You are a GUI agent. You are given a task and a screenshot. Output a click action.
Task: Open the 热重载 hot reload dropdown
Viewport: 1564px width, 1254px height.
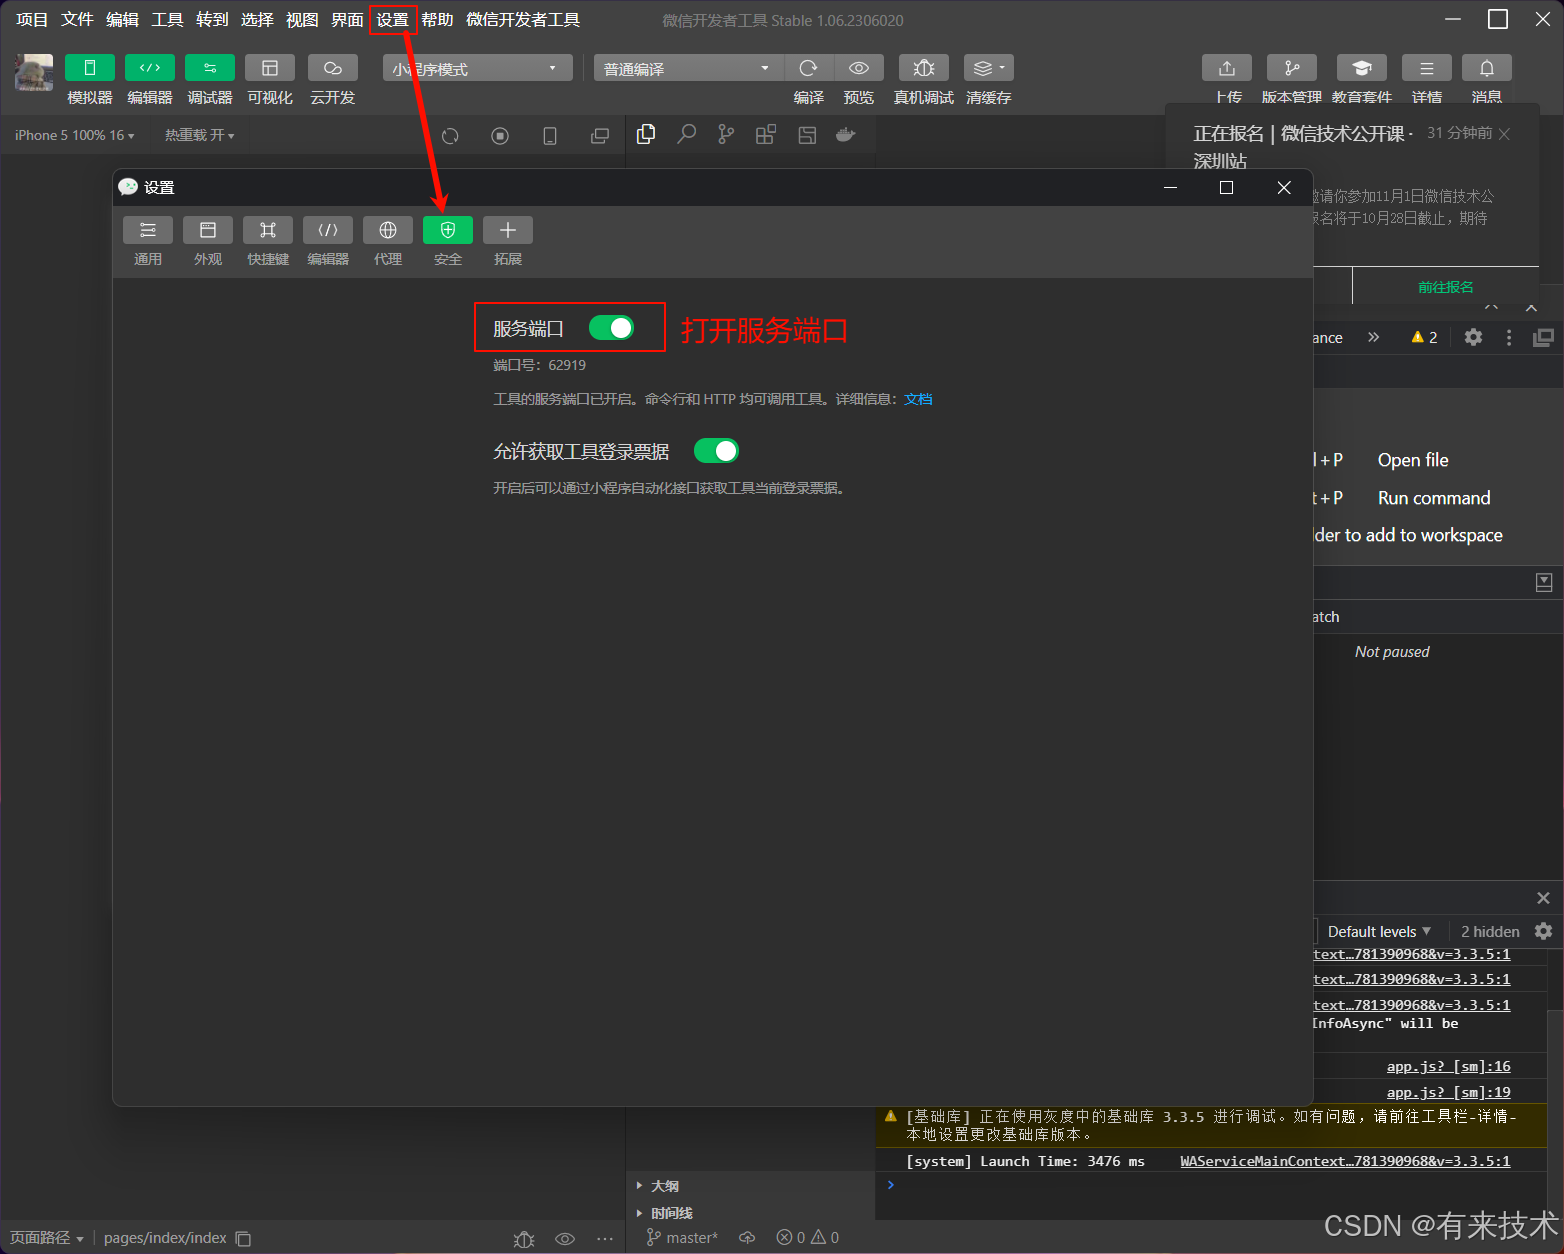point(200,135)
